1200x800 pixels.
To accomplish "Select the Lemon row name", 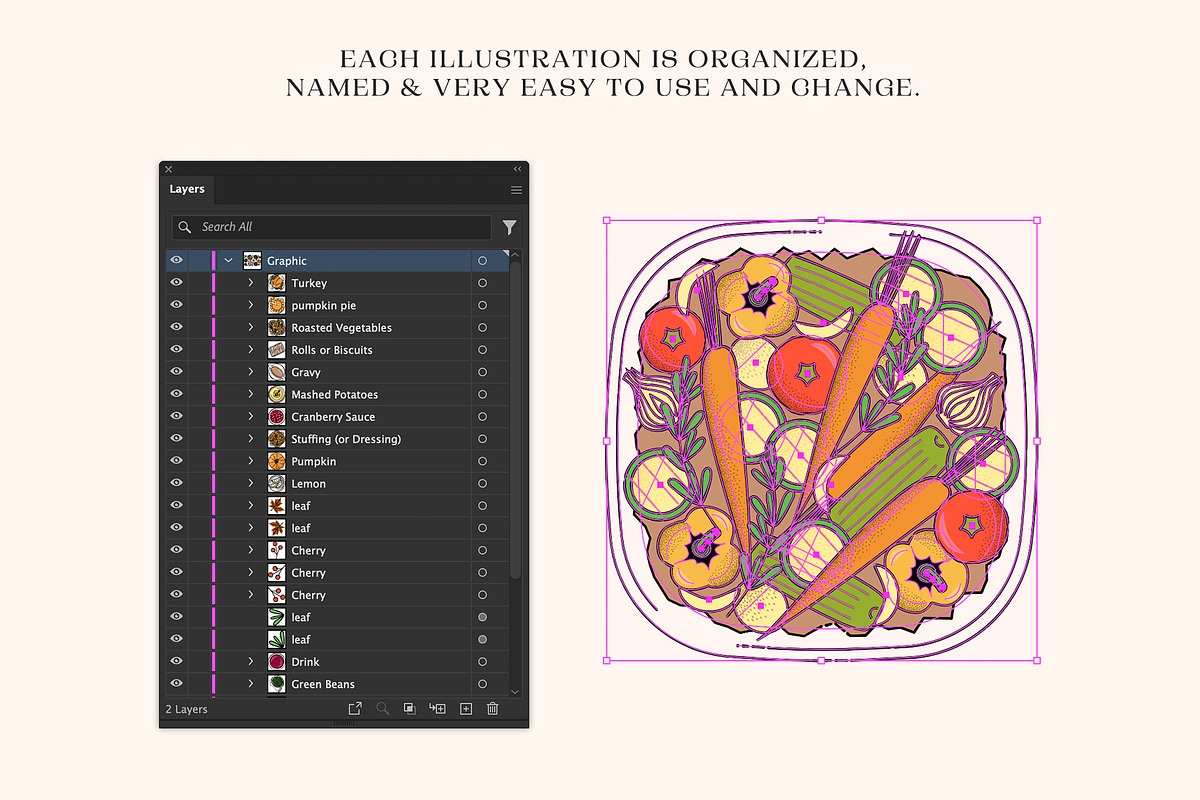I will click(x=309, y=483).
